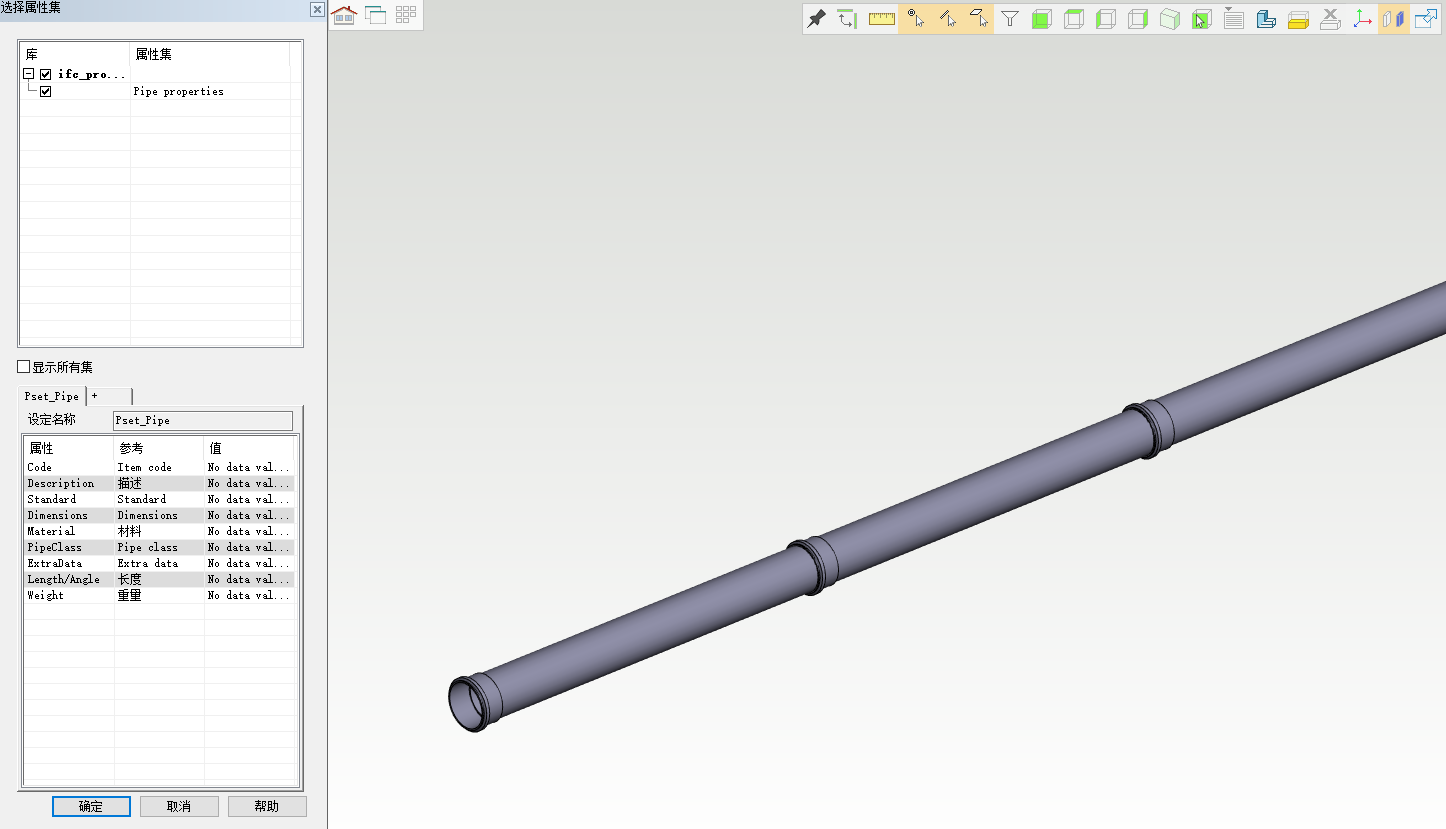Click the 属性集 column header
Image resolution: width=1446 pixels, height=829 pixels.
tap(210, 54)
